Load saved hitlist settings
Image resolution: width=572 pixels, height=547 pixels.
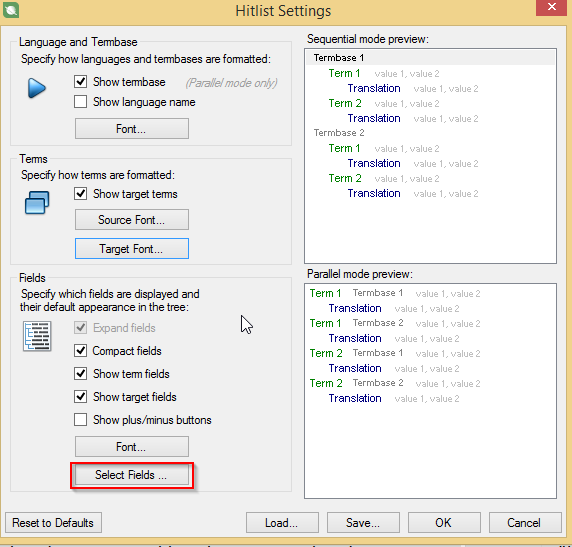(282, 523)
